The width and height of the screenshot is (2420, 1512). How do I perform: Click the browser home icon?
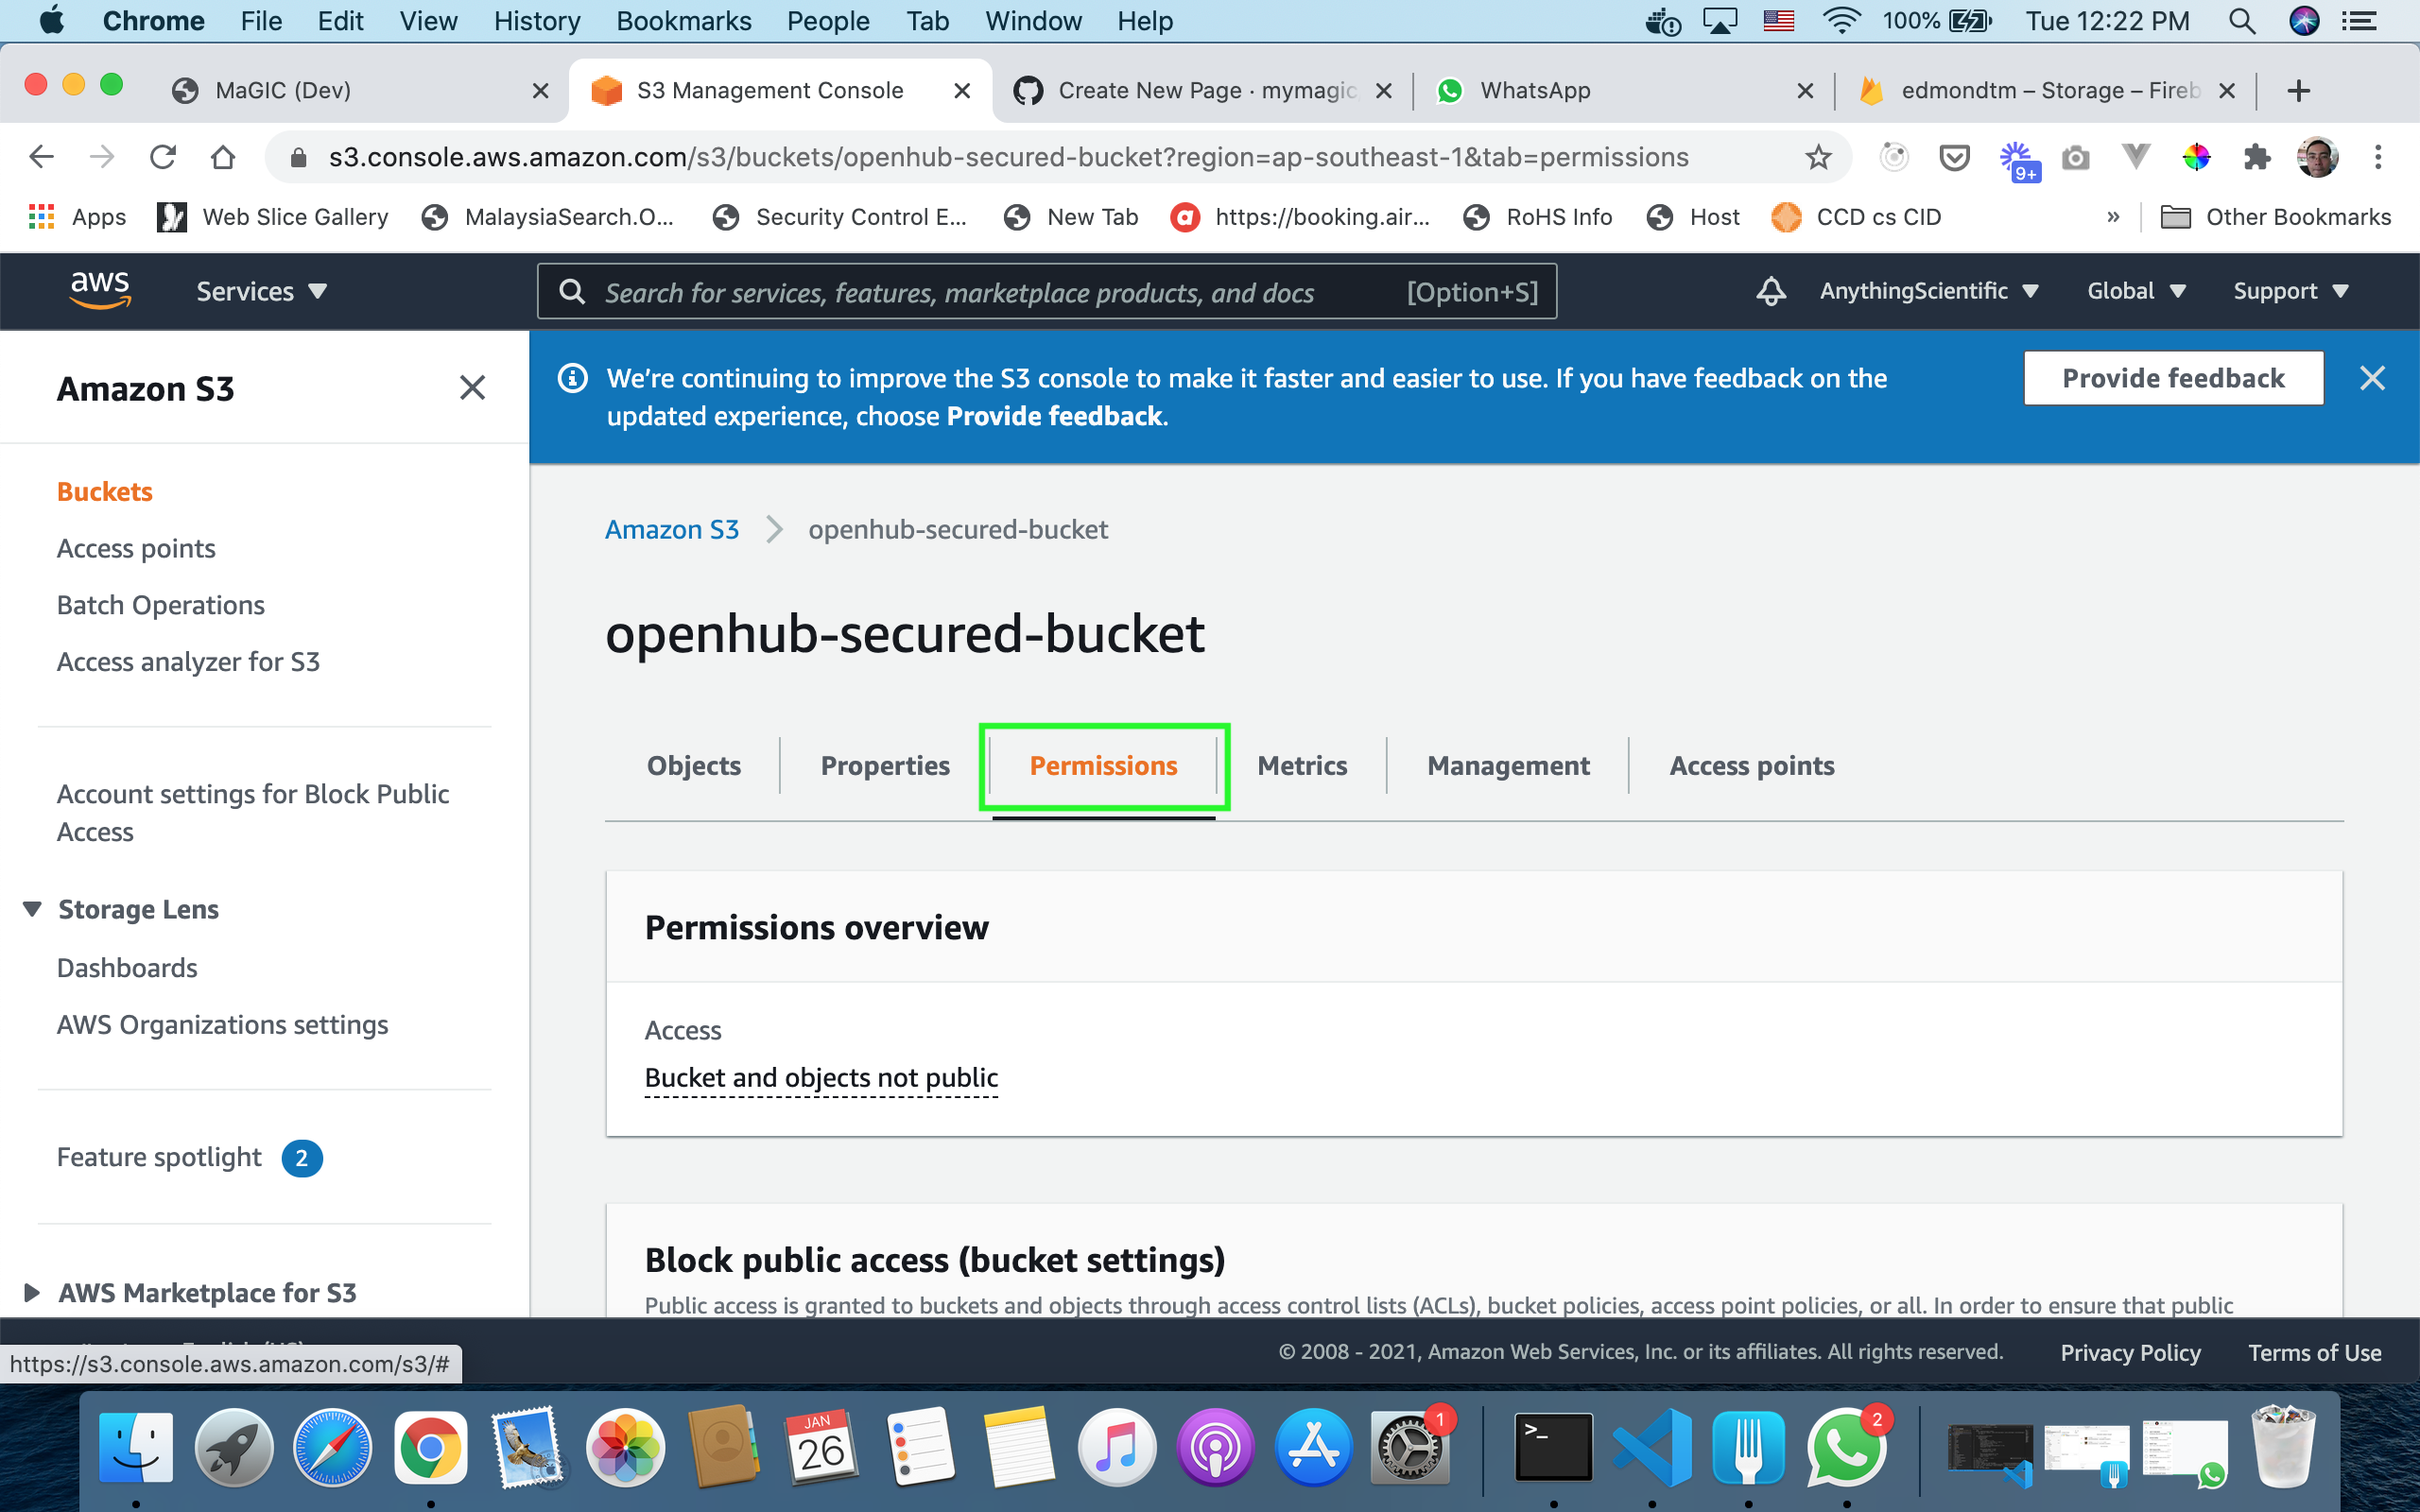coord(223,157)
